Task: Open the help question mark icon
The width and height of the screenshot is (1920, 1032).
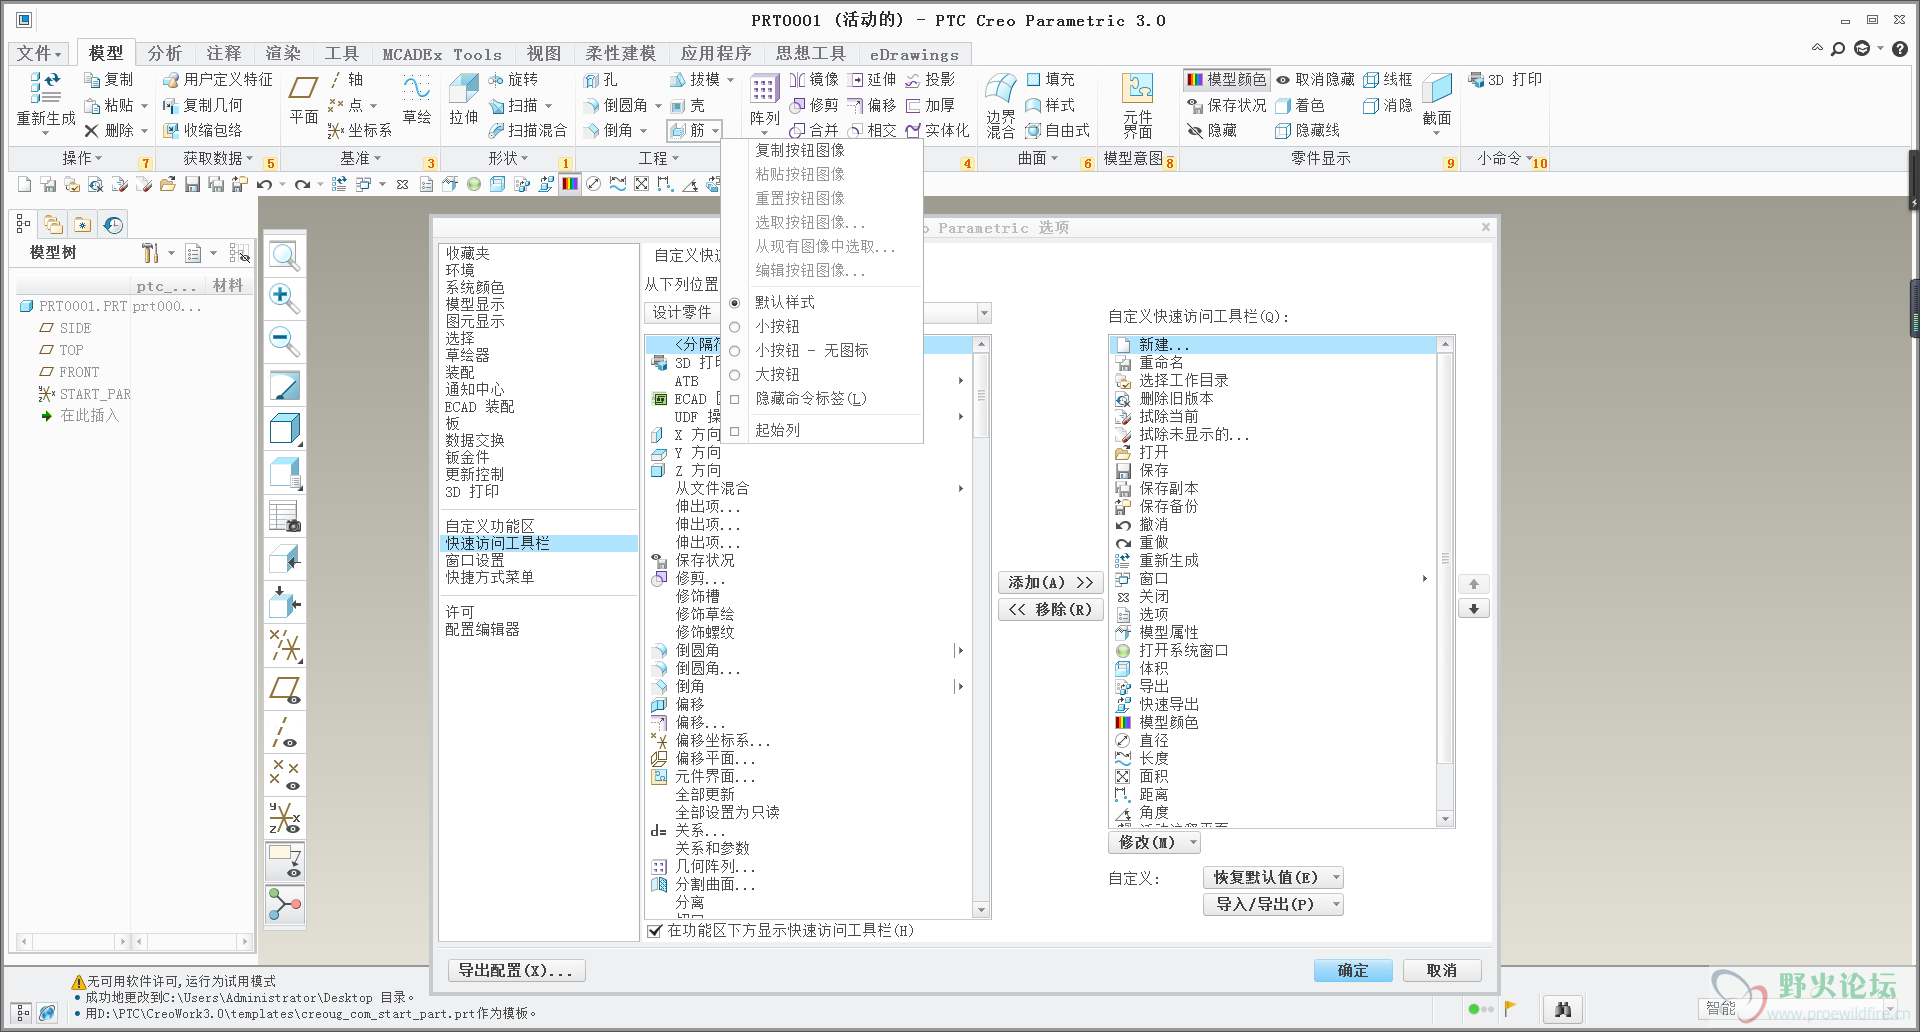Action: point(1899,49)
